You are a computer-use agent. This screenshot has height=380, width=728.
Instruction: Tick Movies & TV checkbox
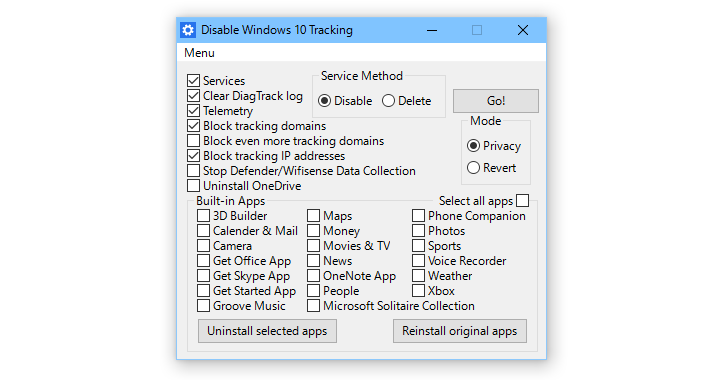(x=313, y=245)
